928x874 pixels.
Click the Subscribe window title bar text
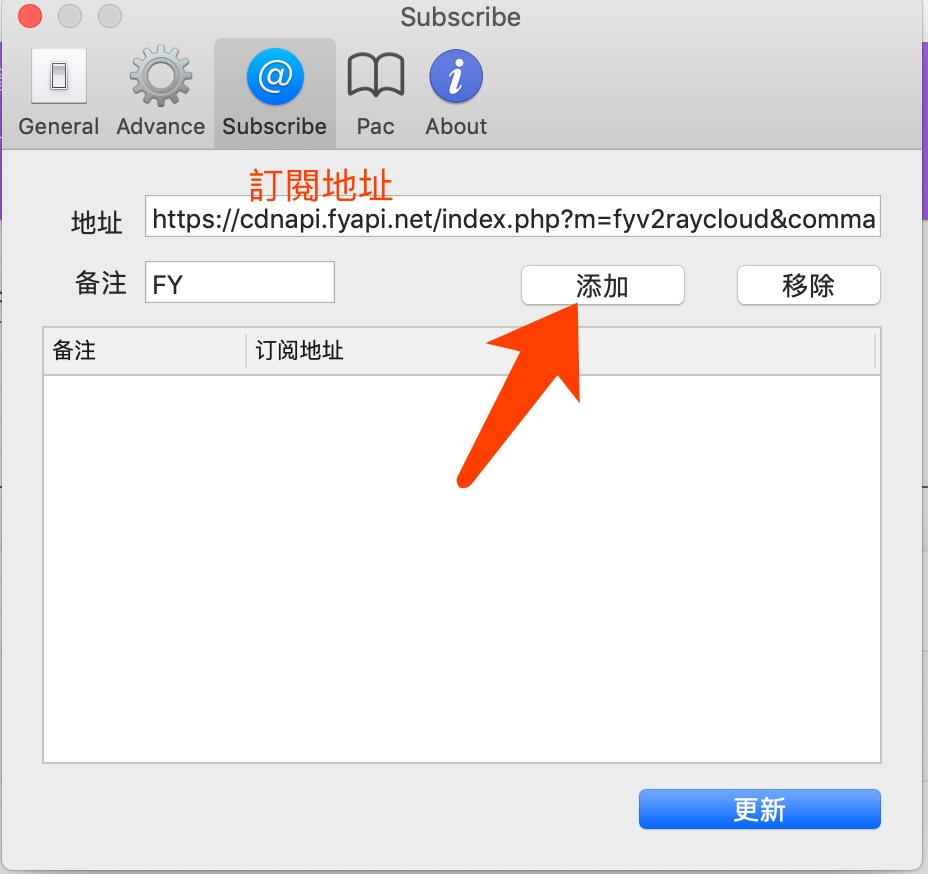(460, 17)
